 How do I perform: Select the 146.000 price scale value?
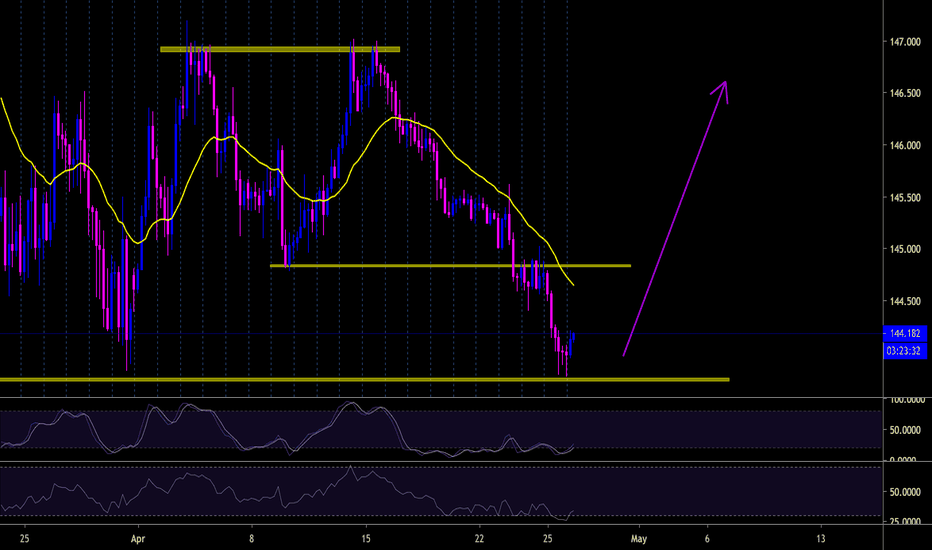coord(905,145)
